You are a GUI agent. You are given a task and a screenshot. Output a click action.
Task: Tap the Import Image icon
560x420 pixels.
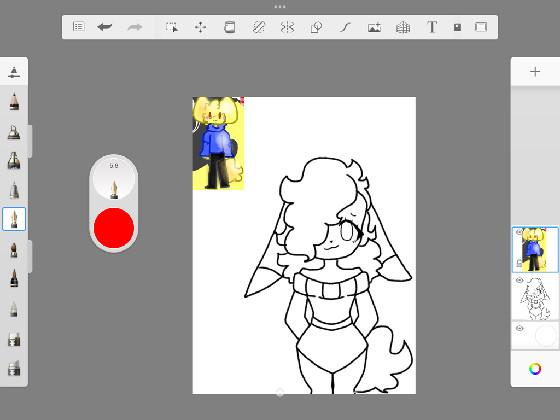pyautogui.click(x=374, y=27)
